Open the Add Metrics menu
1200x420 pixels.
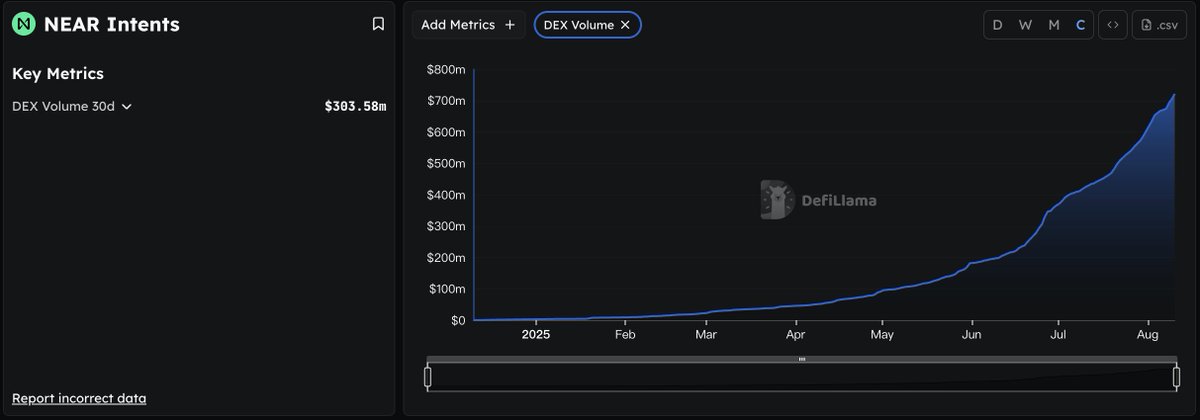tap(468, 25)
